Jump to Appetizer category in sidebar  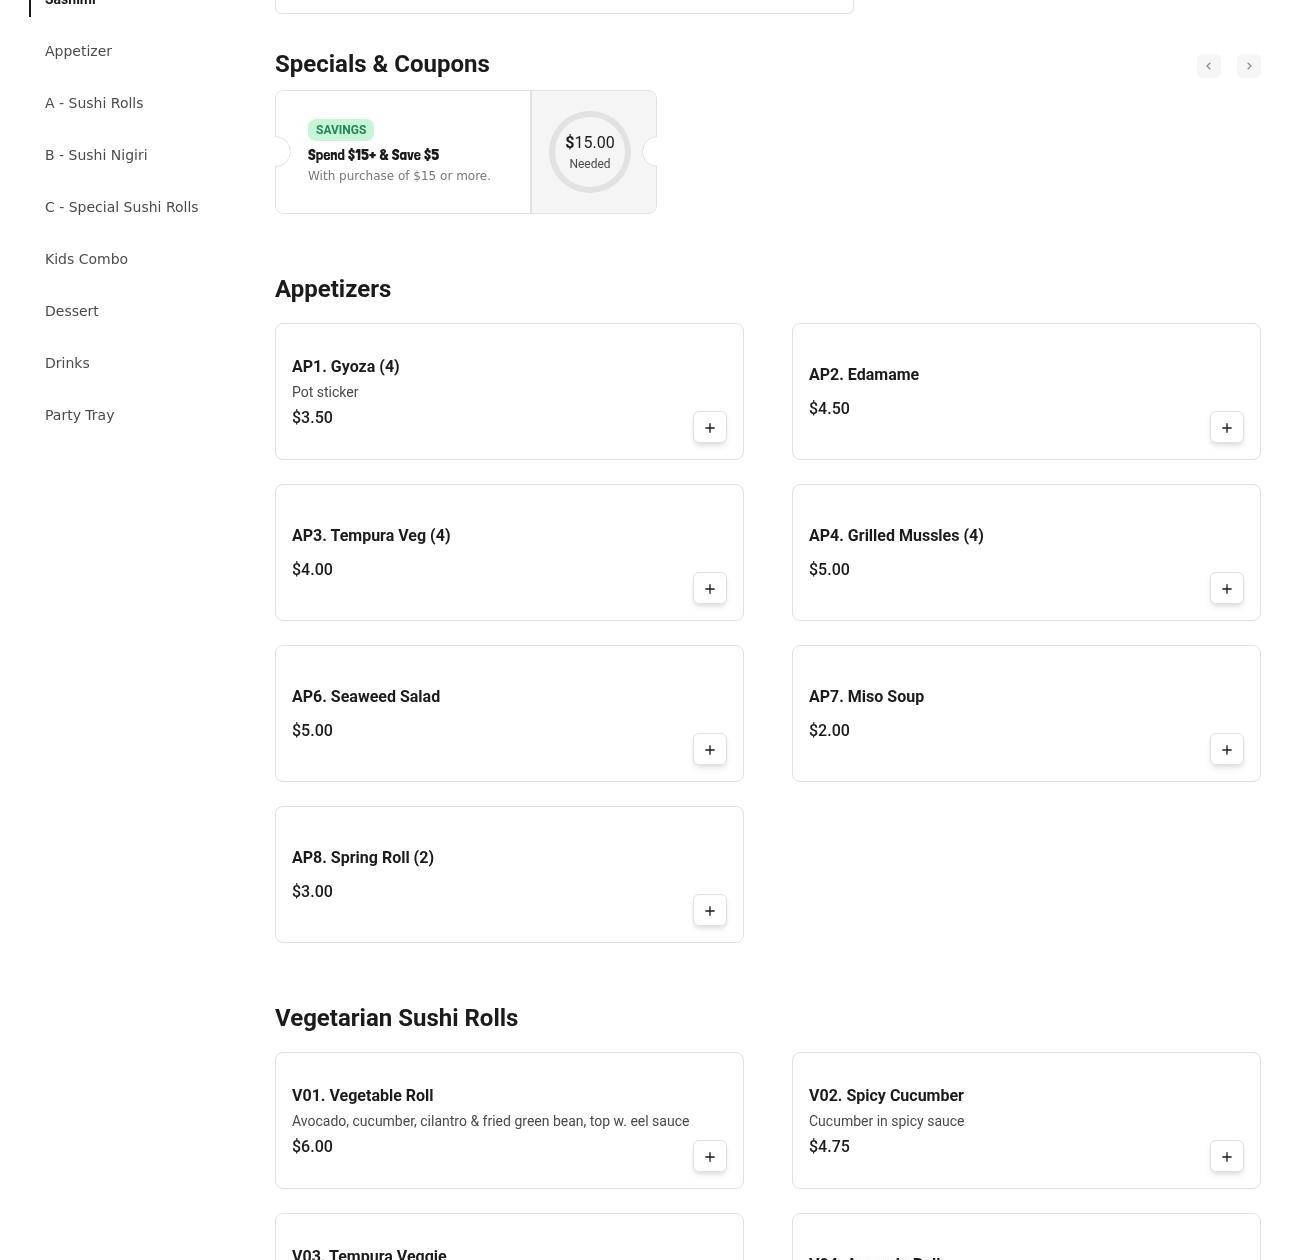point(78,51)
